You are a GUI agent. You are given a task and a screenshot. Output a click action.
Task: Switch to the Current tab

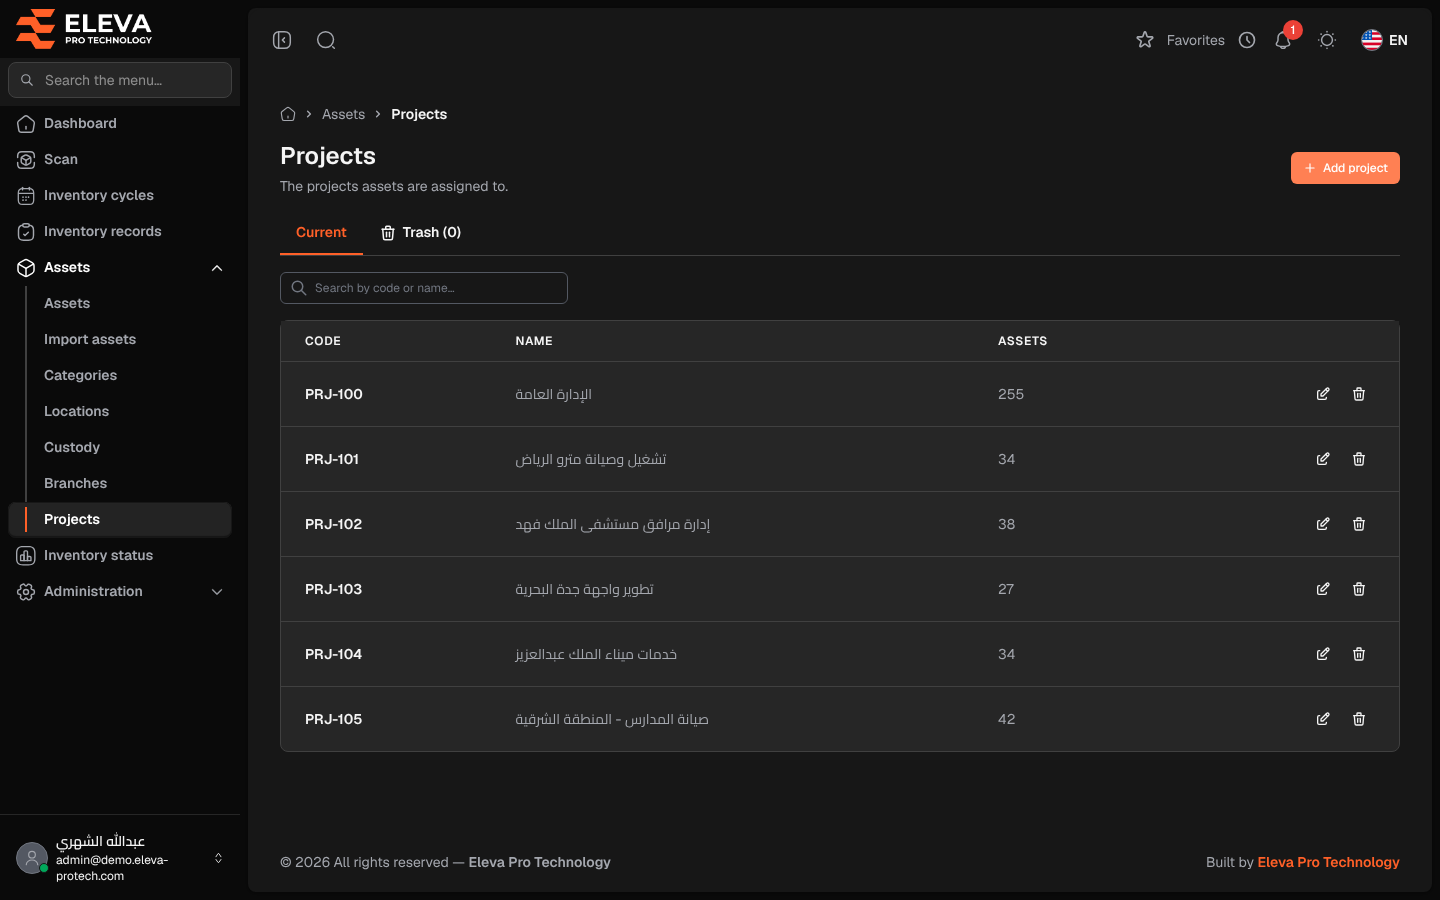click(x=321, y=232)
